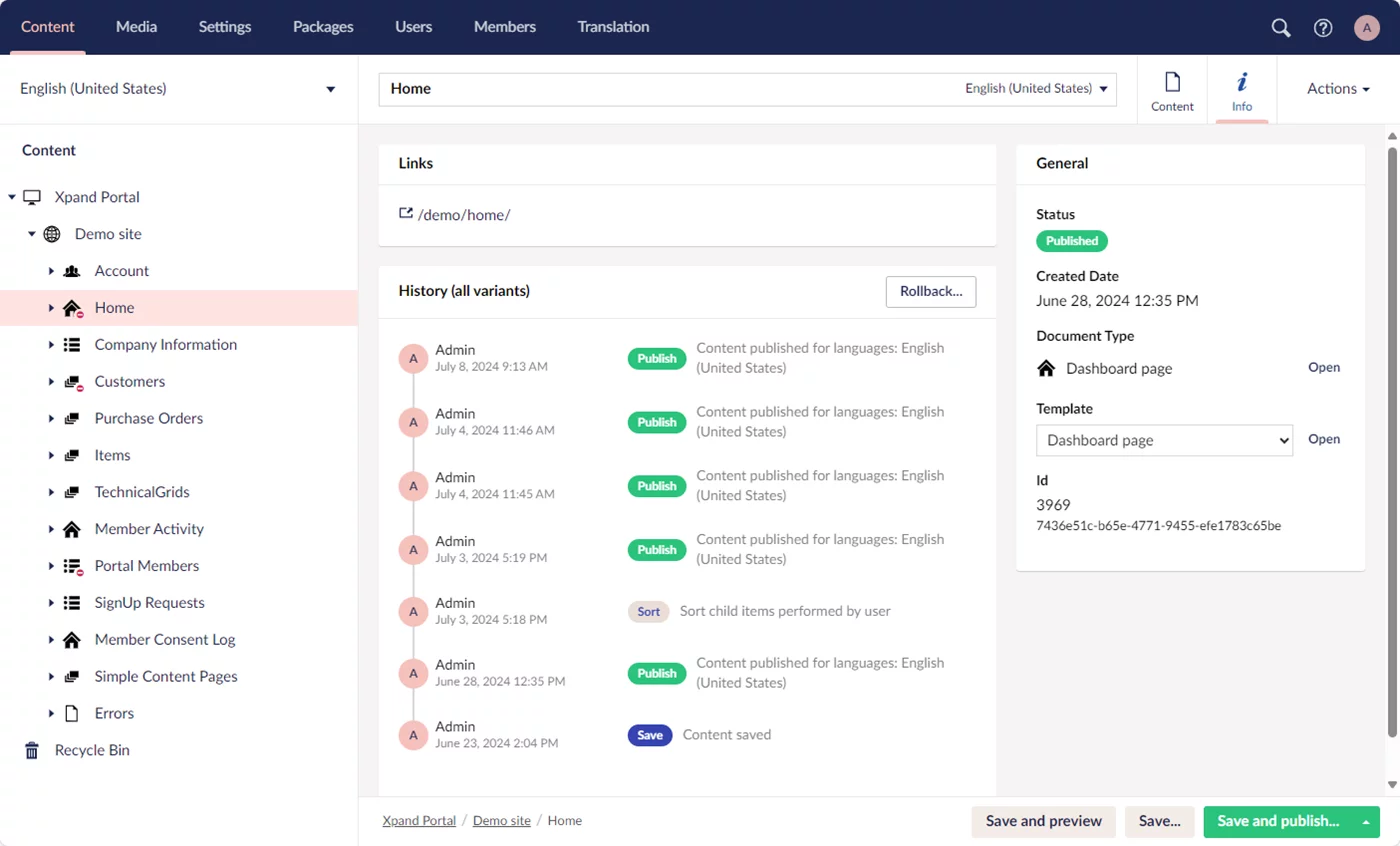1400x846 pixels.
Task: Click the user avatar in header
Action: (1366, 28)
